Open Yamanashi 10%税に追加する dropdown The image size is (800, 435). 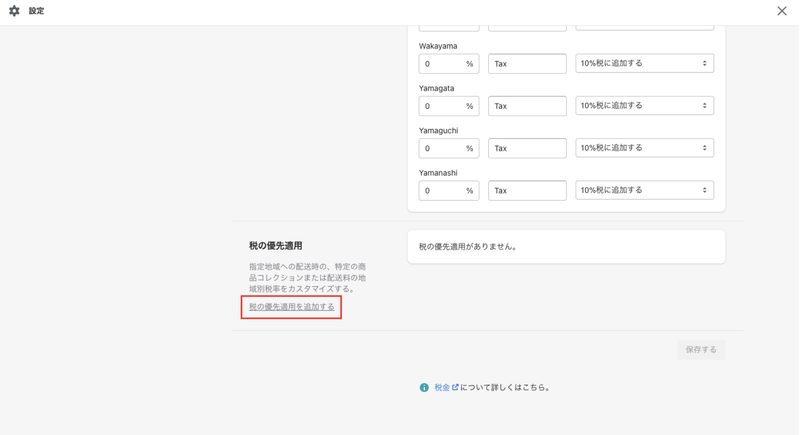644,190
